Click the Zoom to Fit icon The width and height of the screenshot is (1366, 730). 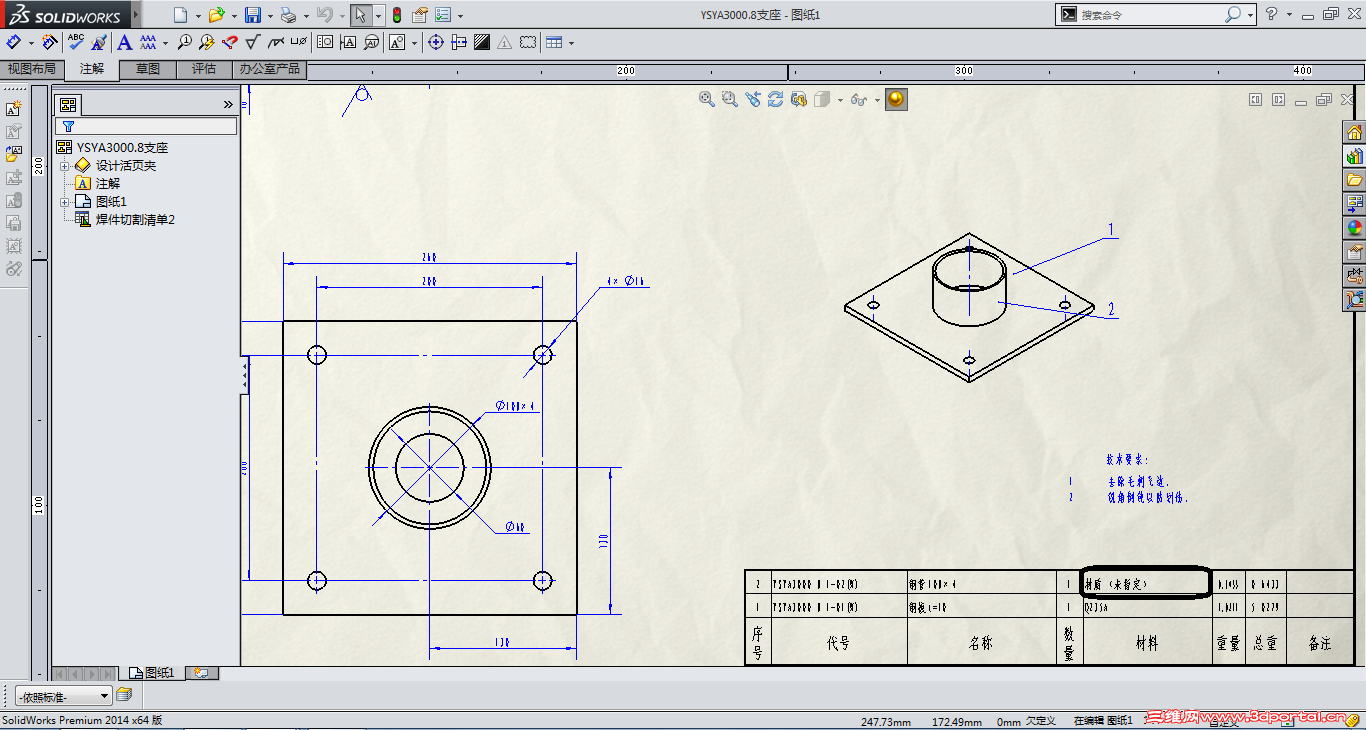(x=707, y=99)
